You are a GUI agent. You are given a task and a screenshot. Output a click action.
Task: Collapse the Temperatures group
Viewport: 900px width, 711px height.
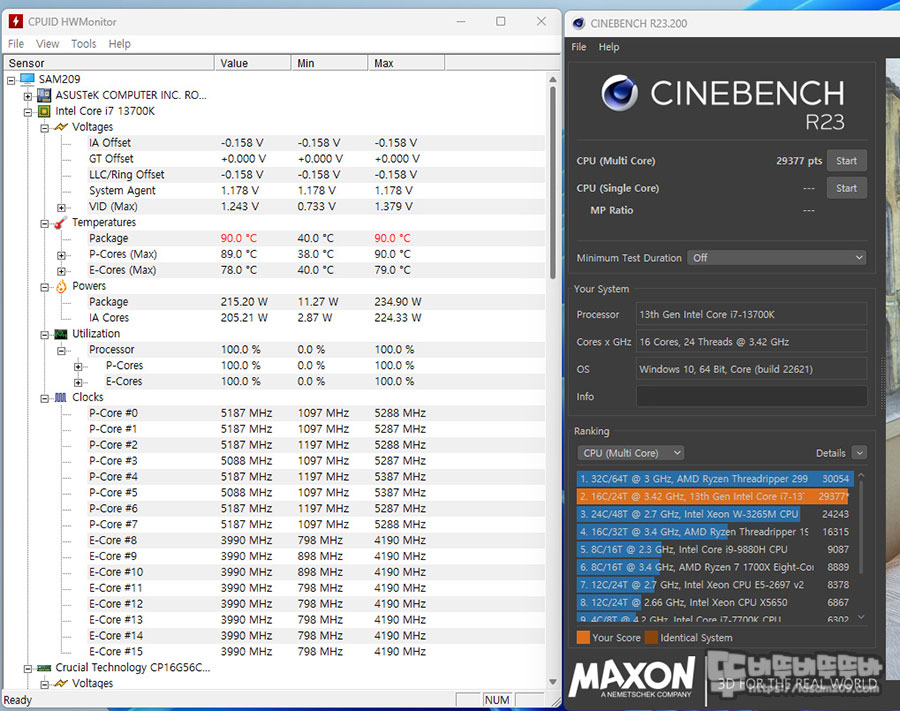click(x=44, y=224)
